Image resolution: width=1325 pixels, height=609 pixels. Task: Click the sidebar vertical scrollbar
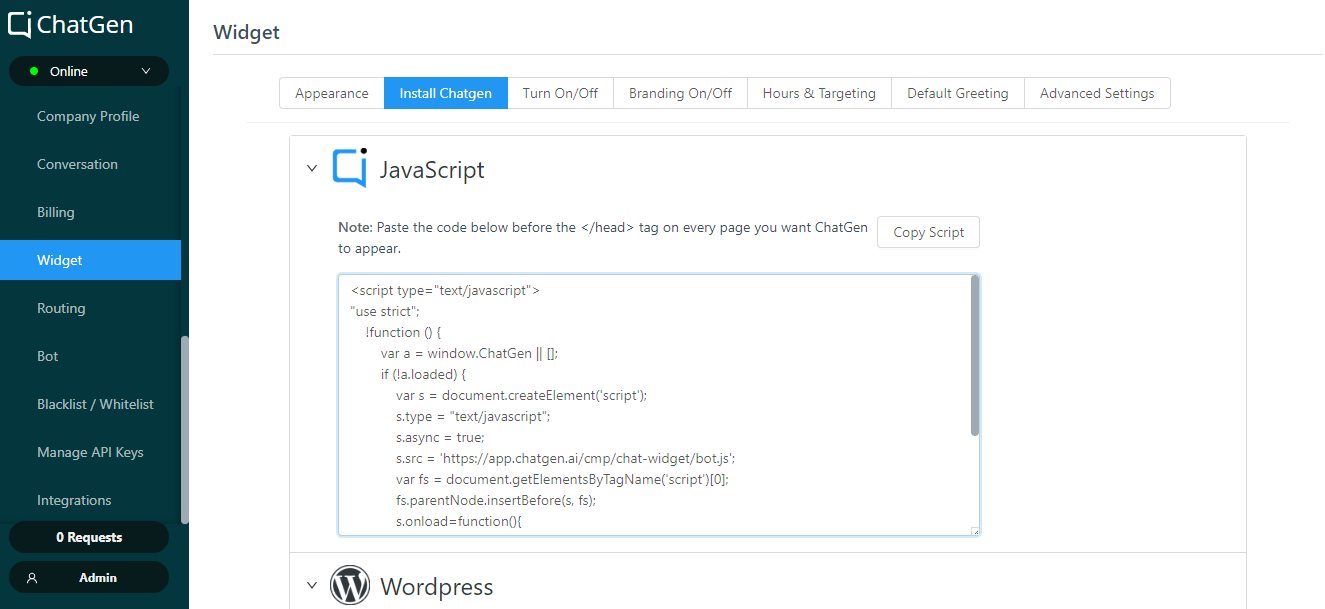point(184,430)
